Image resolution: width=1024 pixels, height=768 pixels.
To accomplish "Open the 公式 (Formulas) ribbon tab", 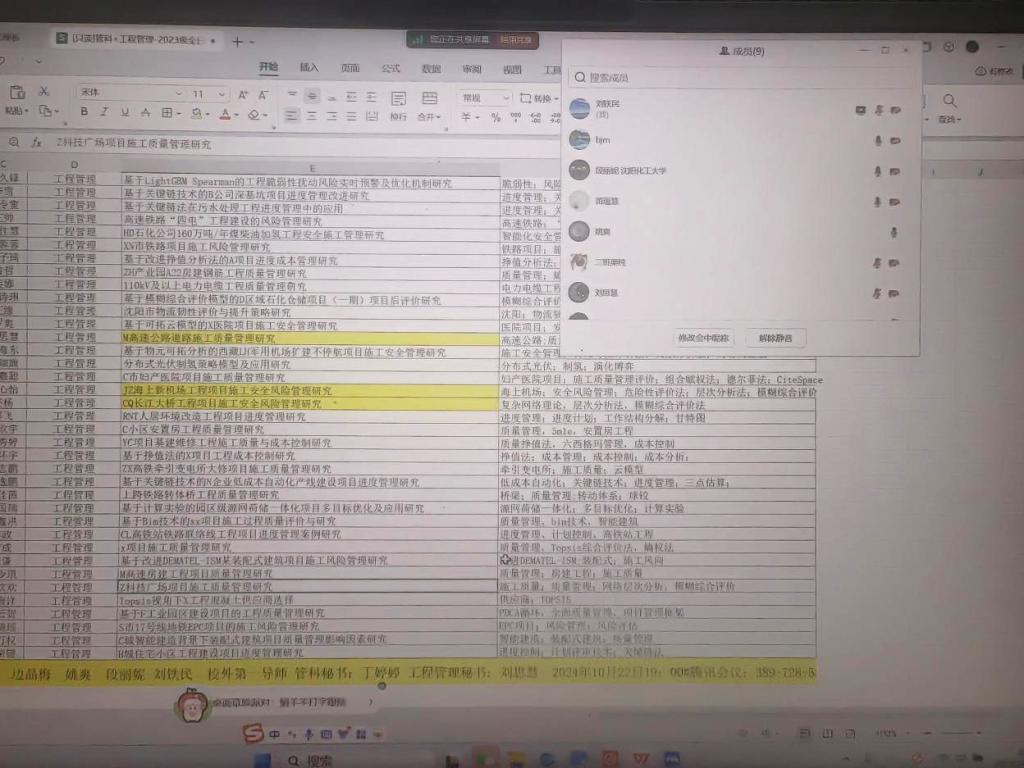I will pyautogui.click(x=390, y=68).
